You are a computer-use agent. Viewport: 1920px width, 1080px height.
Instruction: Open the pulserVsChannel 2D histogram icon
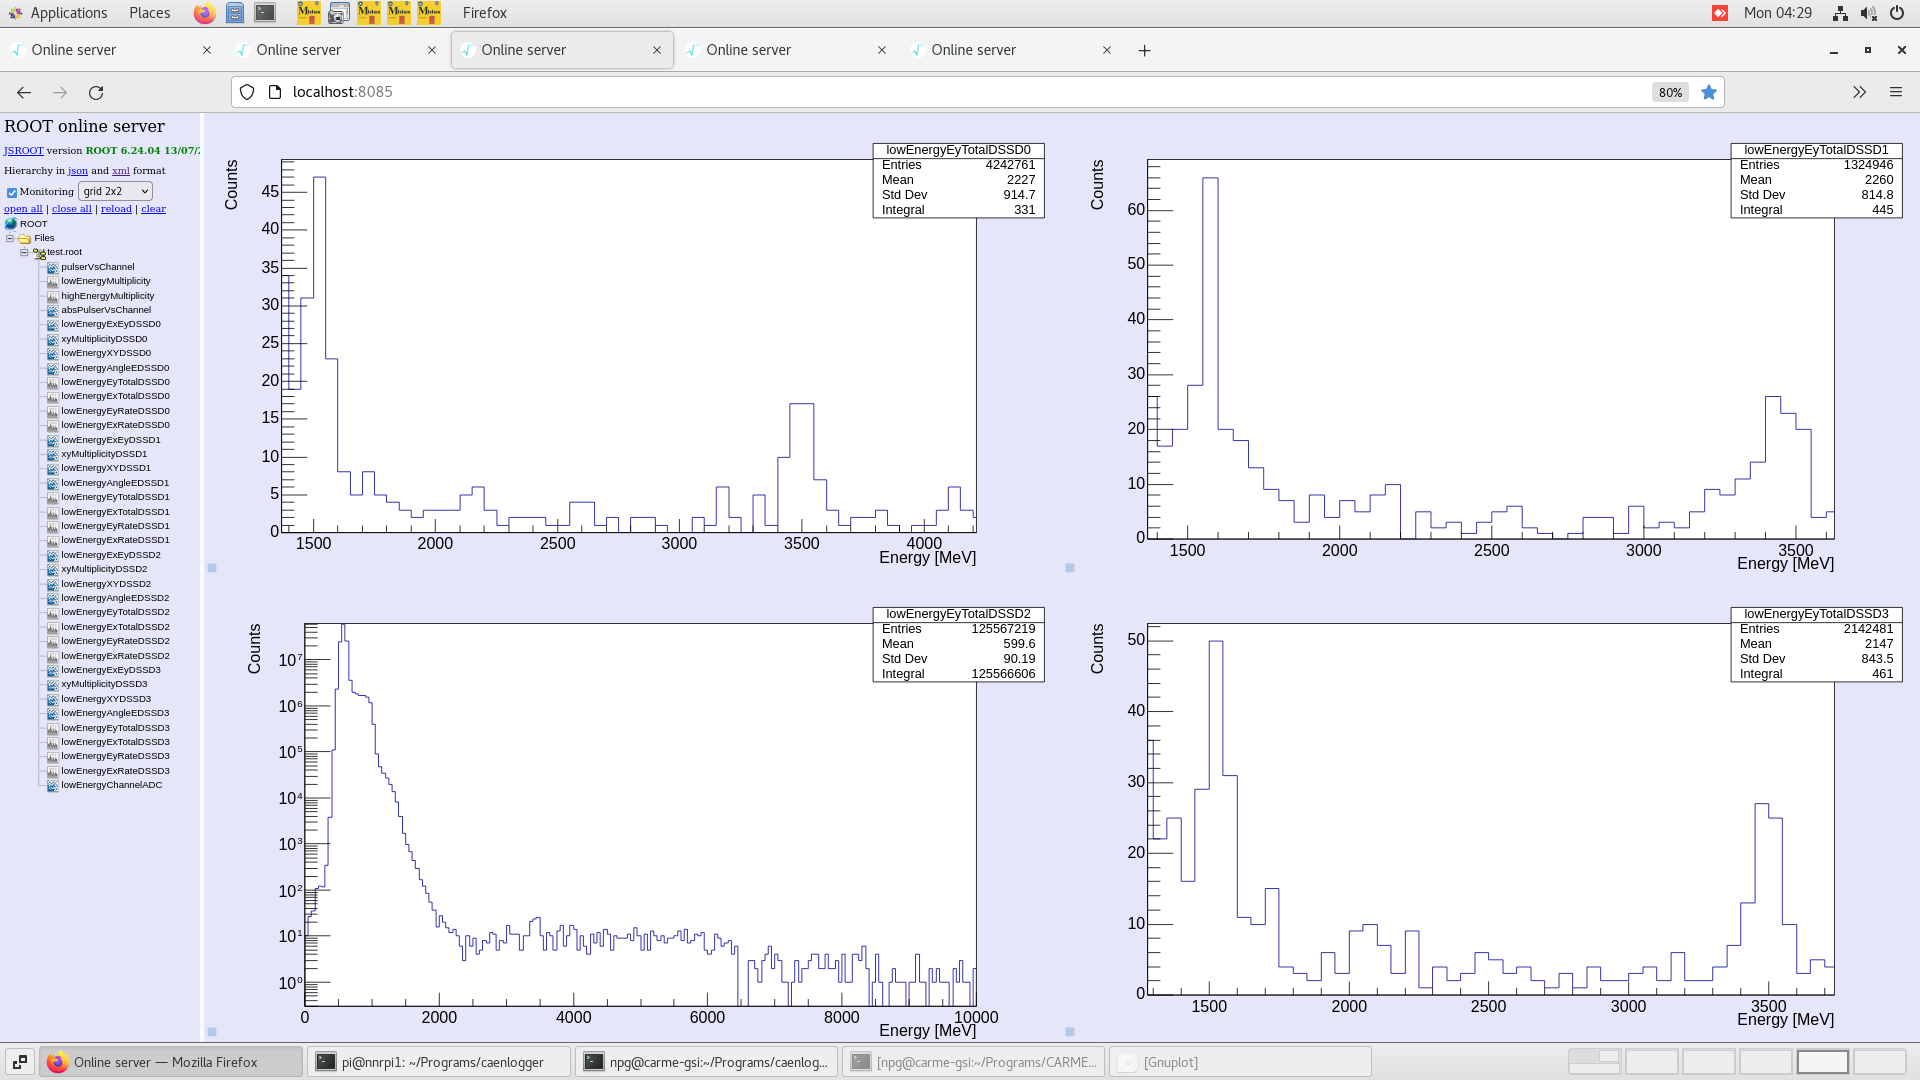pos(52,267)
